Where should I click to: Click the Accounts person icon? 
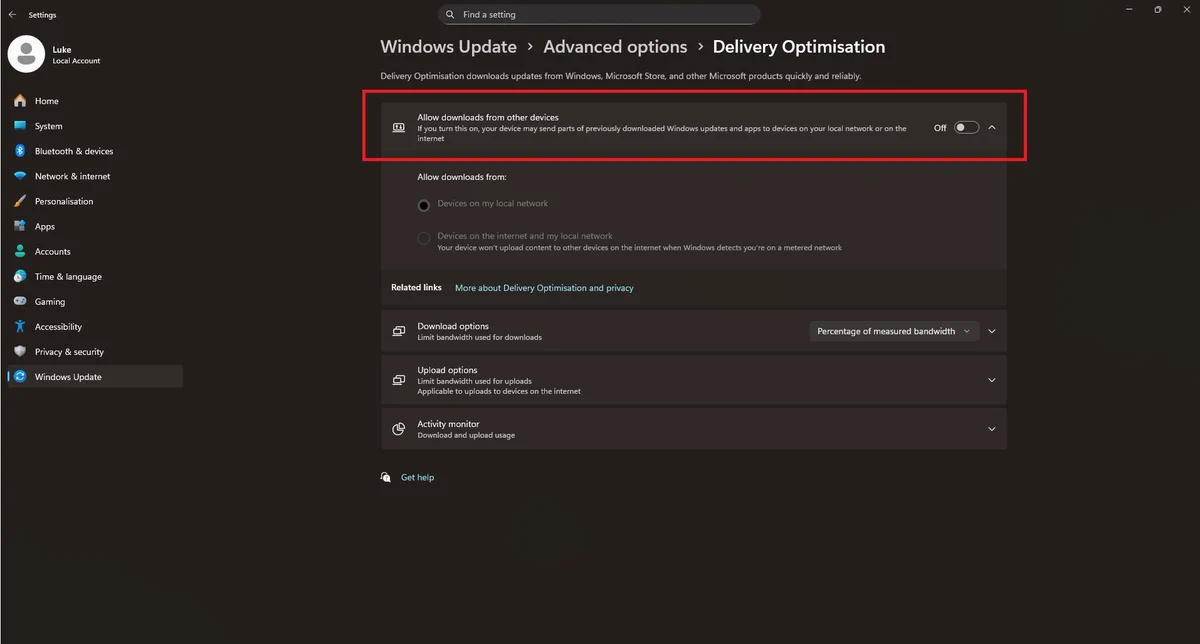[20, 251]
